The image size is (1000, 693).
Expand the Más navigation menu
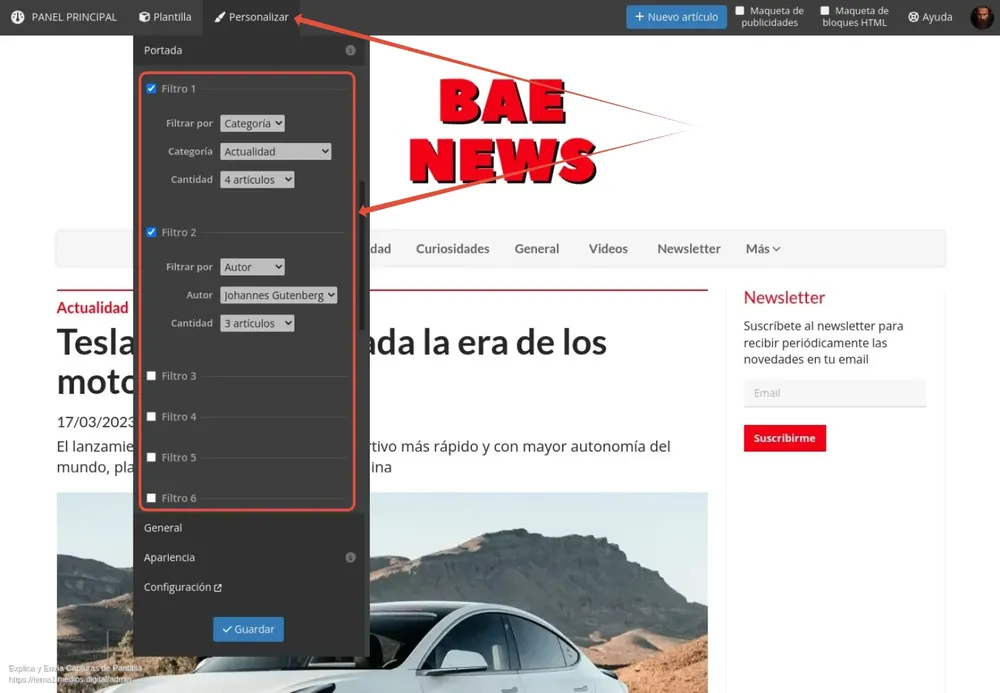762,249
